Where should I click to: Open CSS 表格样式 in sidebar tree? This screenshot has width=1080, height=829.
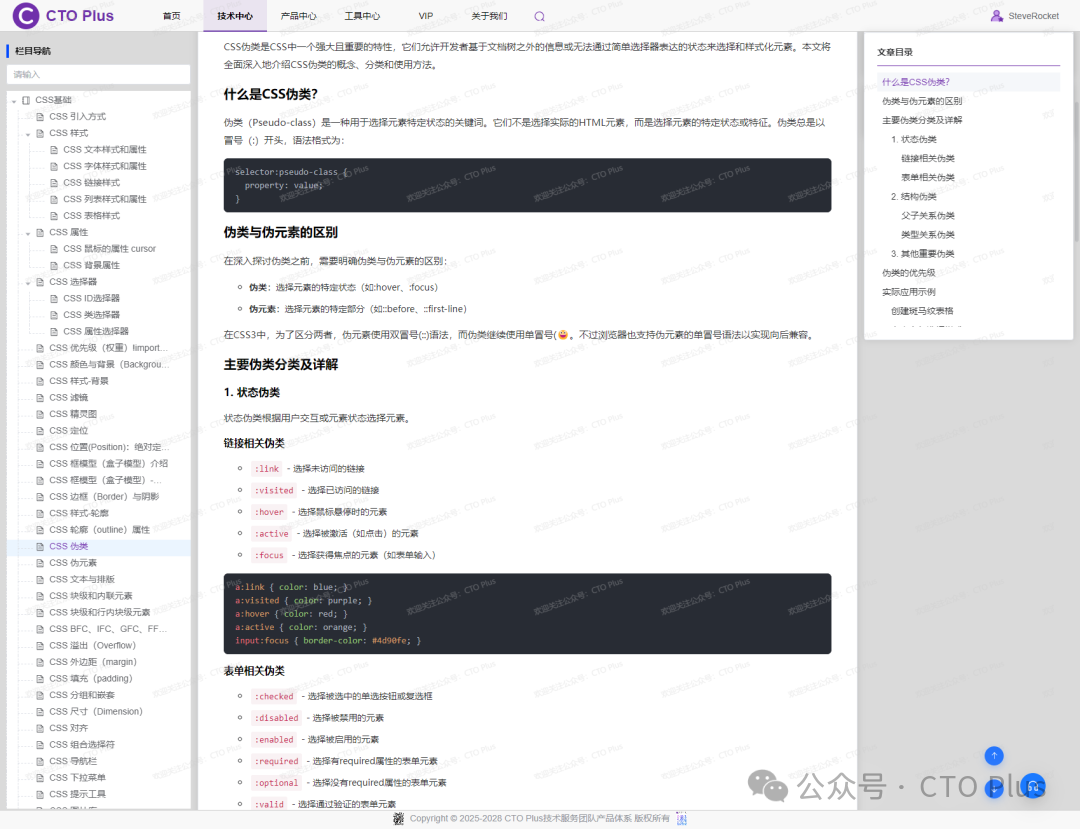92,216
